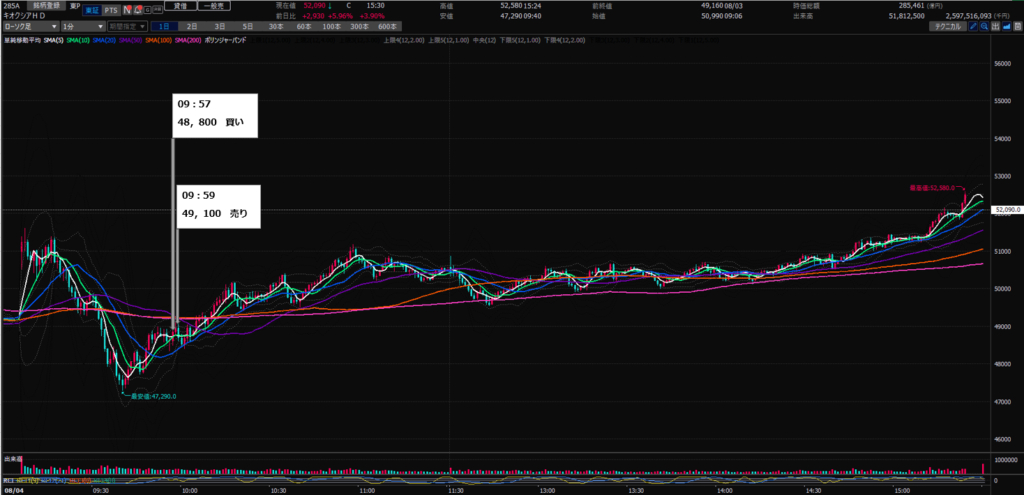
Task: Click the 単純移動平均 legend label
Action: (22, 40)
